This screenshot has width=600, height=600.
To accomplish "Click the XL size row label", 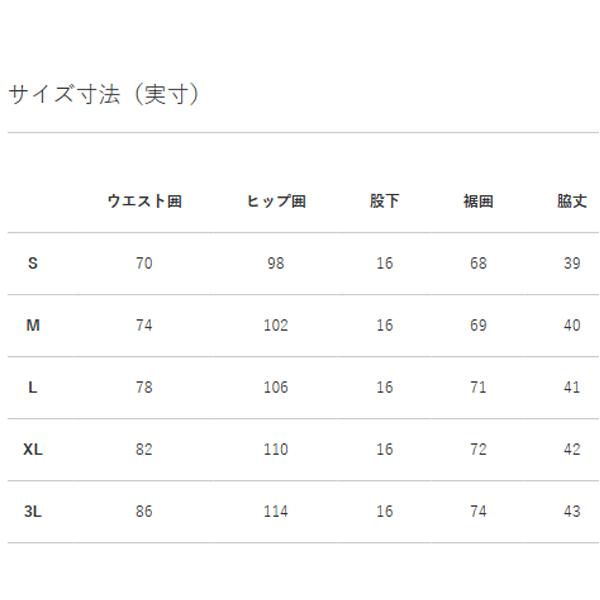I will pos(33,449).
